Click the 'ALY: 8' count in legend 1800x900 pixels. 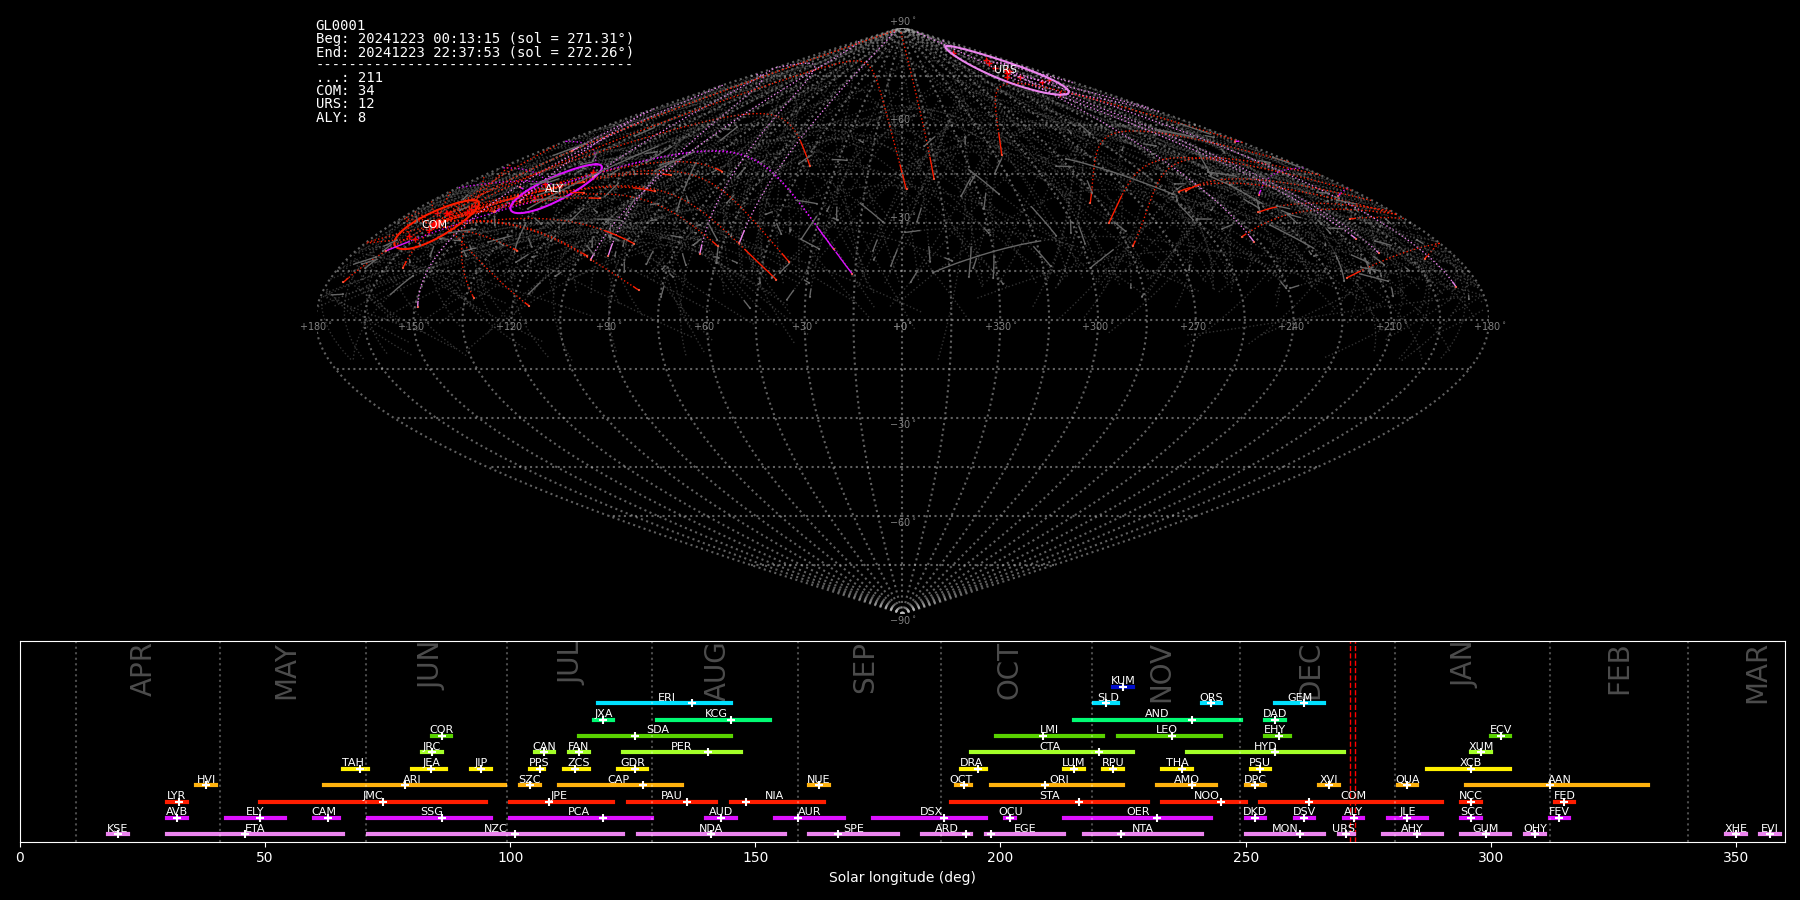point(341,118)
